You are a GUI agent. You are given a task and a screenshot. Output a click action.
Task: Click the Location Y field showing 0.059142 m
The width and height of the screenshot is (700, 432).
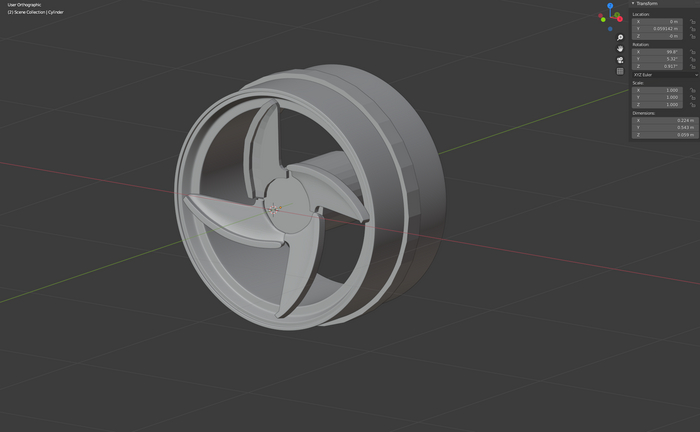[x=657, y=29]
